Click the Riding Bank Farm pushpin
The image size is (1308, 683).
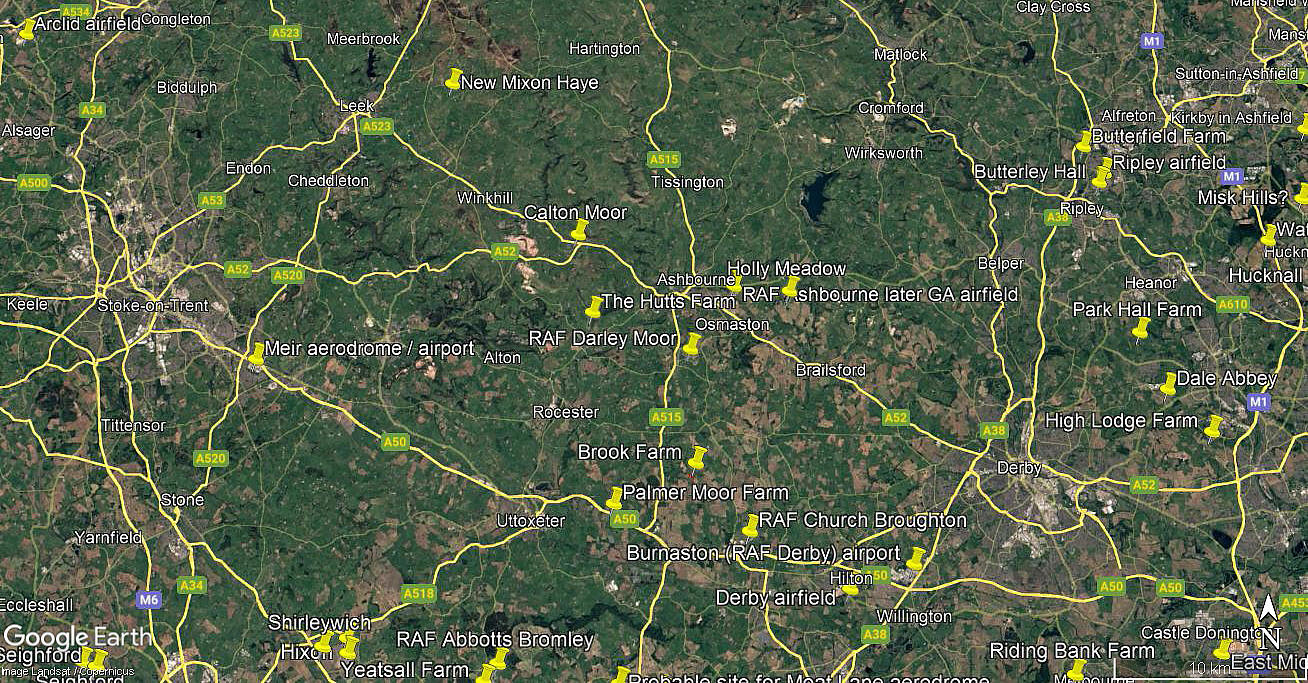coord(1077,669)
